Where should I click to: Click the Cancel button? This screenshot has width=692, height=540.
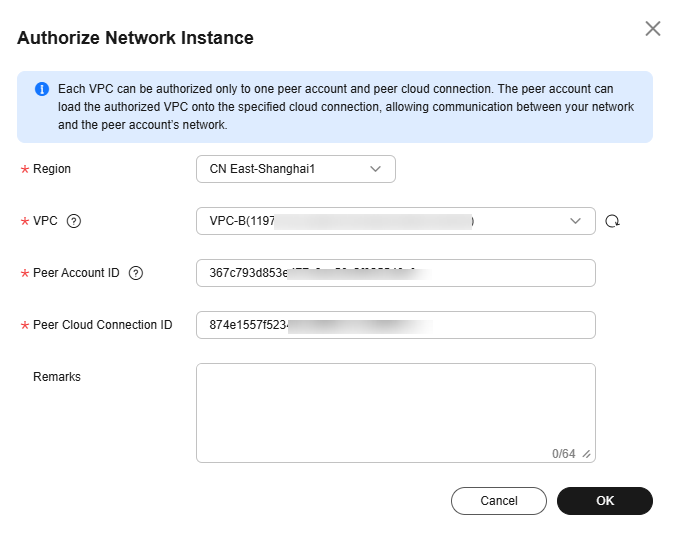499,501
